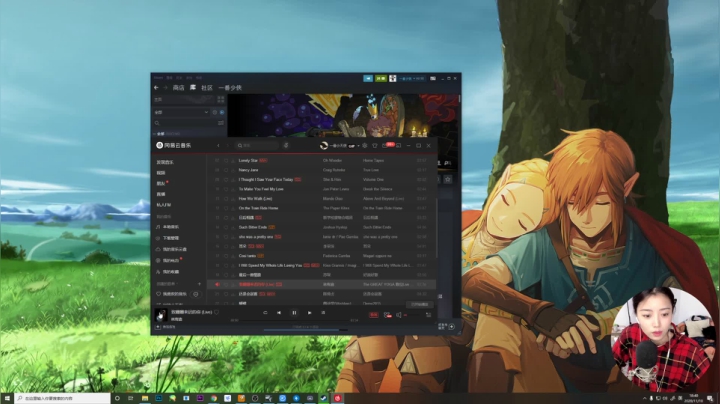This screenshot has width=720, height=404.
Task: Select the Such Bitter Ends song title
Action: (x=253, y=227)
